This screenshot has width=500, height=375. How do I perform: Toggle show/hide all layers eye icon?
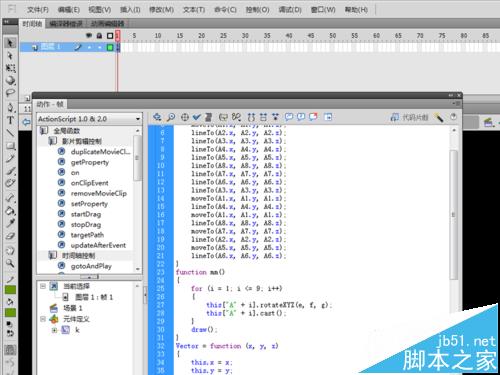tap(89, 35)
